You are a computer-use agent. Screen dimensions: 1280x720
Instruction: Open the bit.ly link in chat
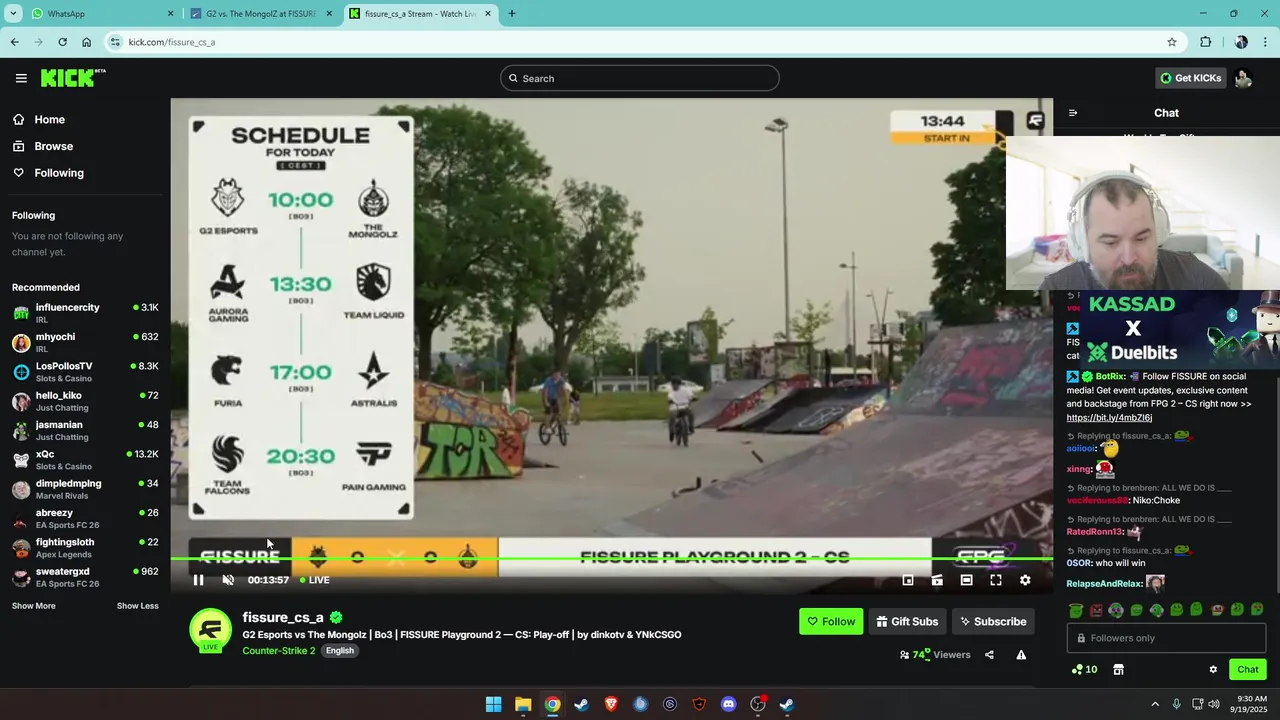[1109, 418]
